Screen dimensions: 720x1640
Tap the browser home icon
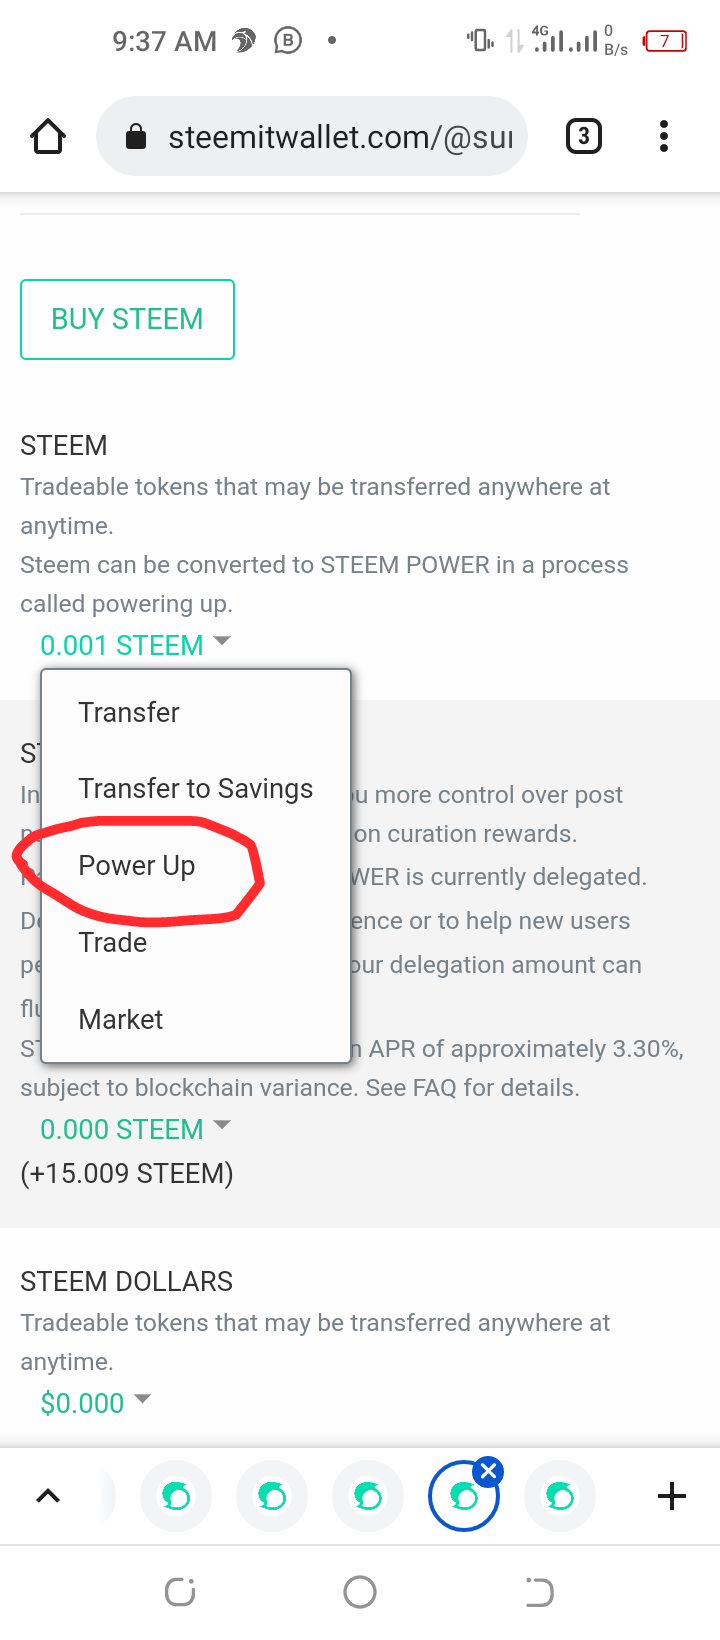click(48, 136)
